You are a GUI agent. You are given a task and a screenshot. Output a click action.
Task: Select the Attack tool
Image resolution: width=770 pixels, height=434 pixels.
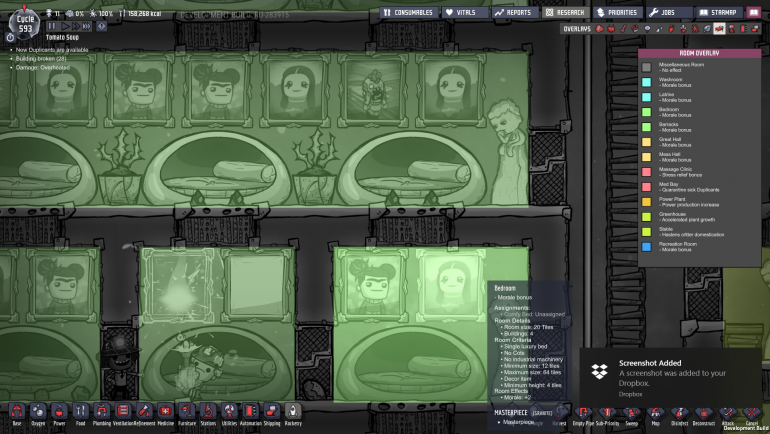[x=728, y=415]
